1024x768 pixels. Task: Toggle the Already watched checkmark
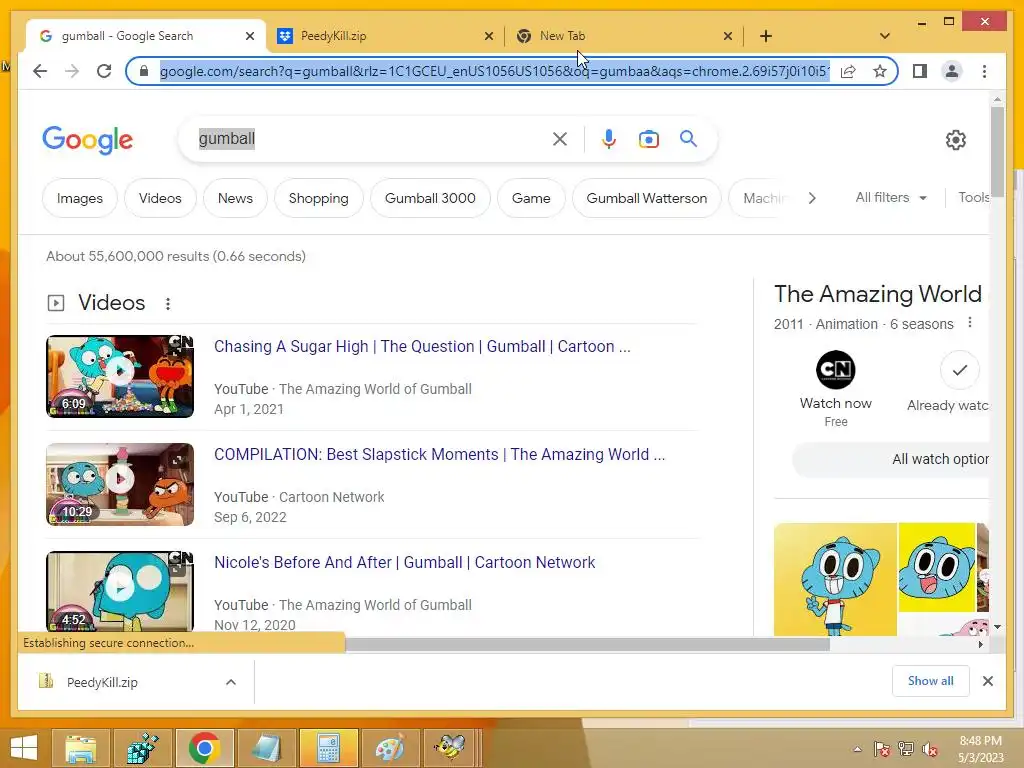[x=959, y=370]
